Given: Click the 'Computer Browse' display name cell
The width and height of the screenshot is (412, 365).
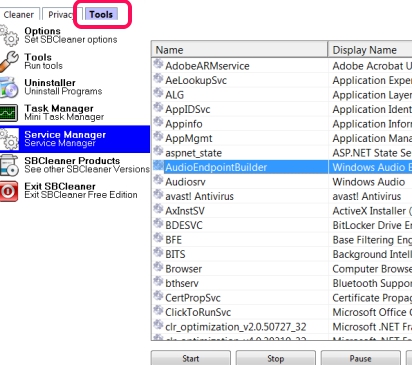Looking at the screenshot, I should pyautogui.click(x=372, y=269).
